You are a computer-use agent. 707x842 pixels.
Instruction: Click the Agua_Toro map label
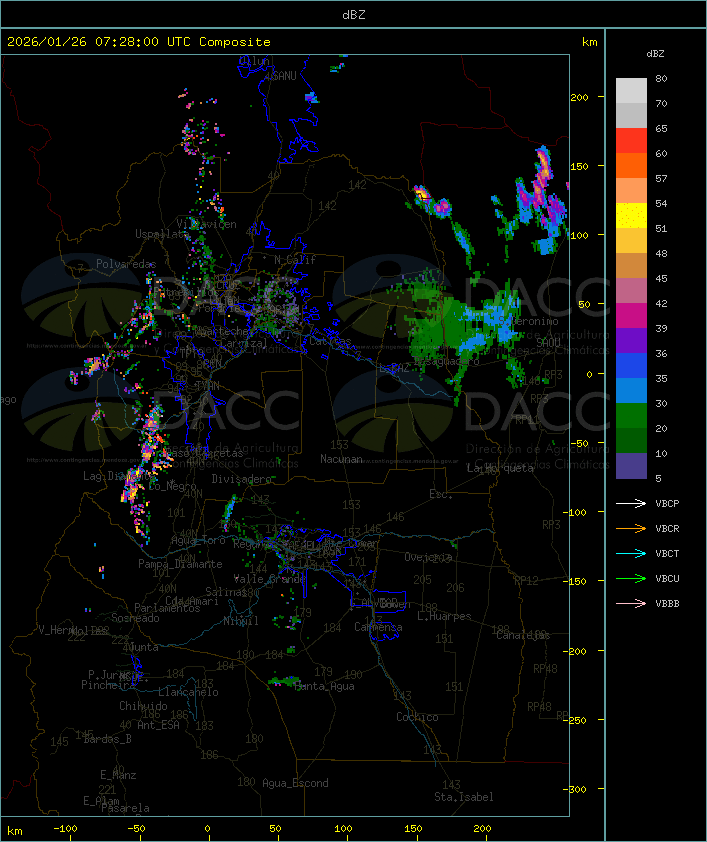click(x=198, y=540)
